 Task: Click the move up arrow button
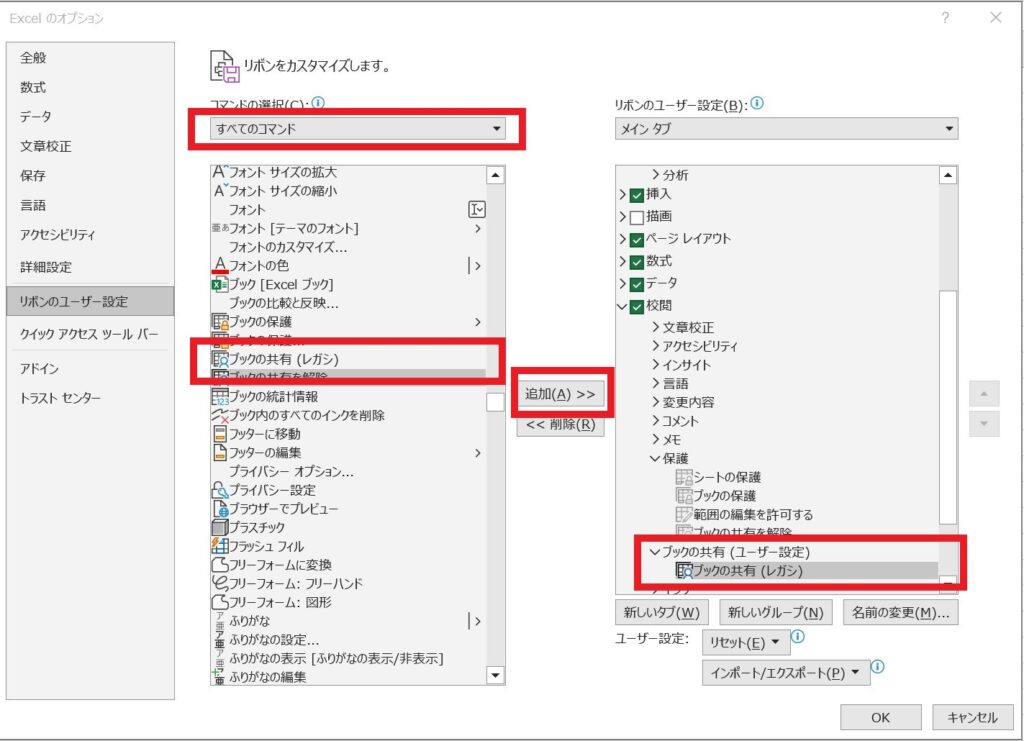984,394
